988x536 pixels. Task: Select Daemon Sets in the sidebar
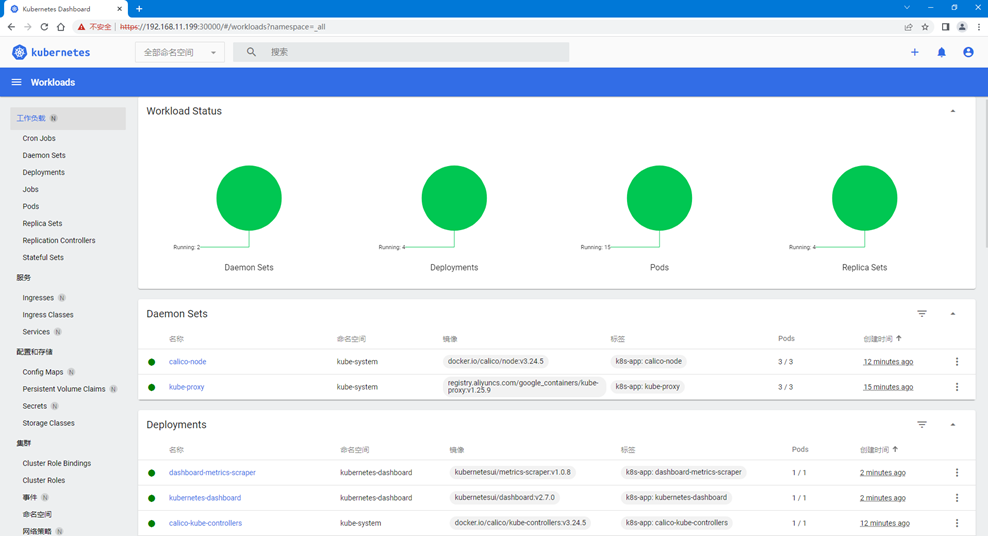pos(44,155)
